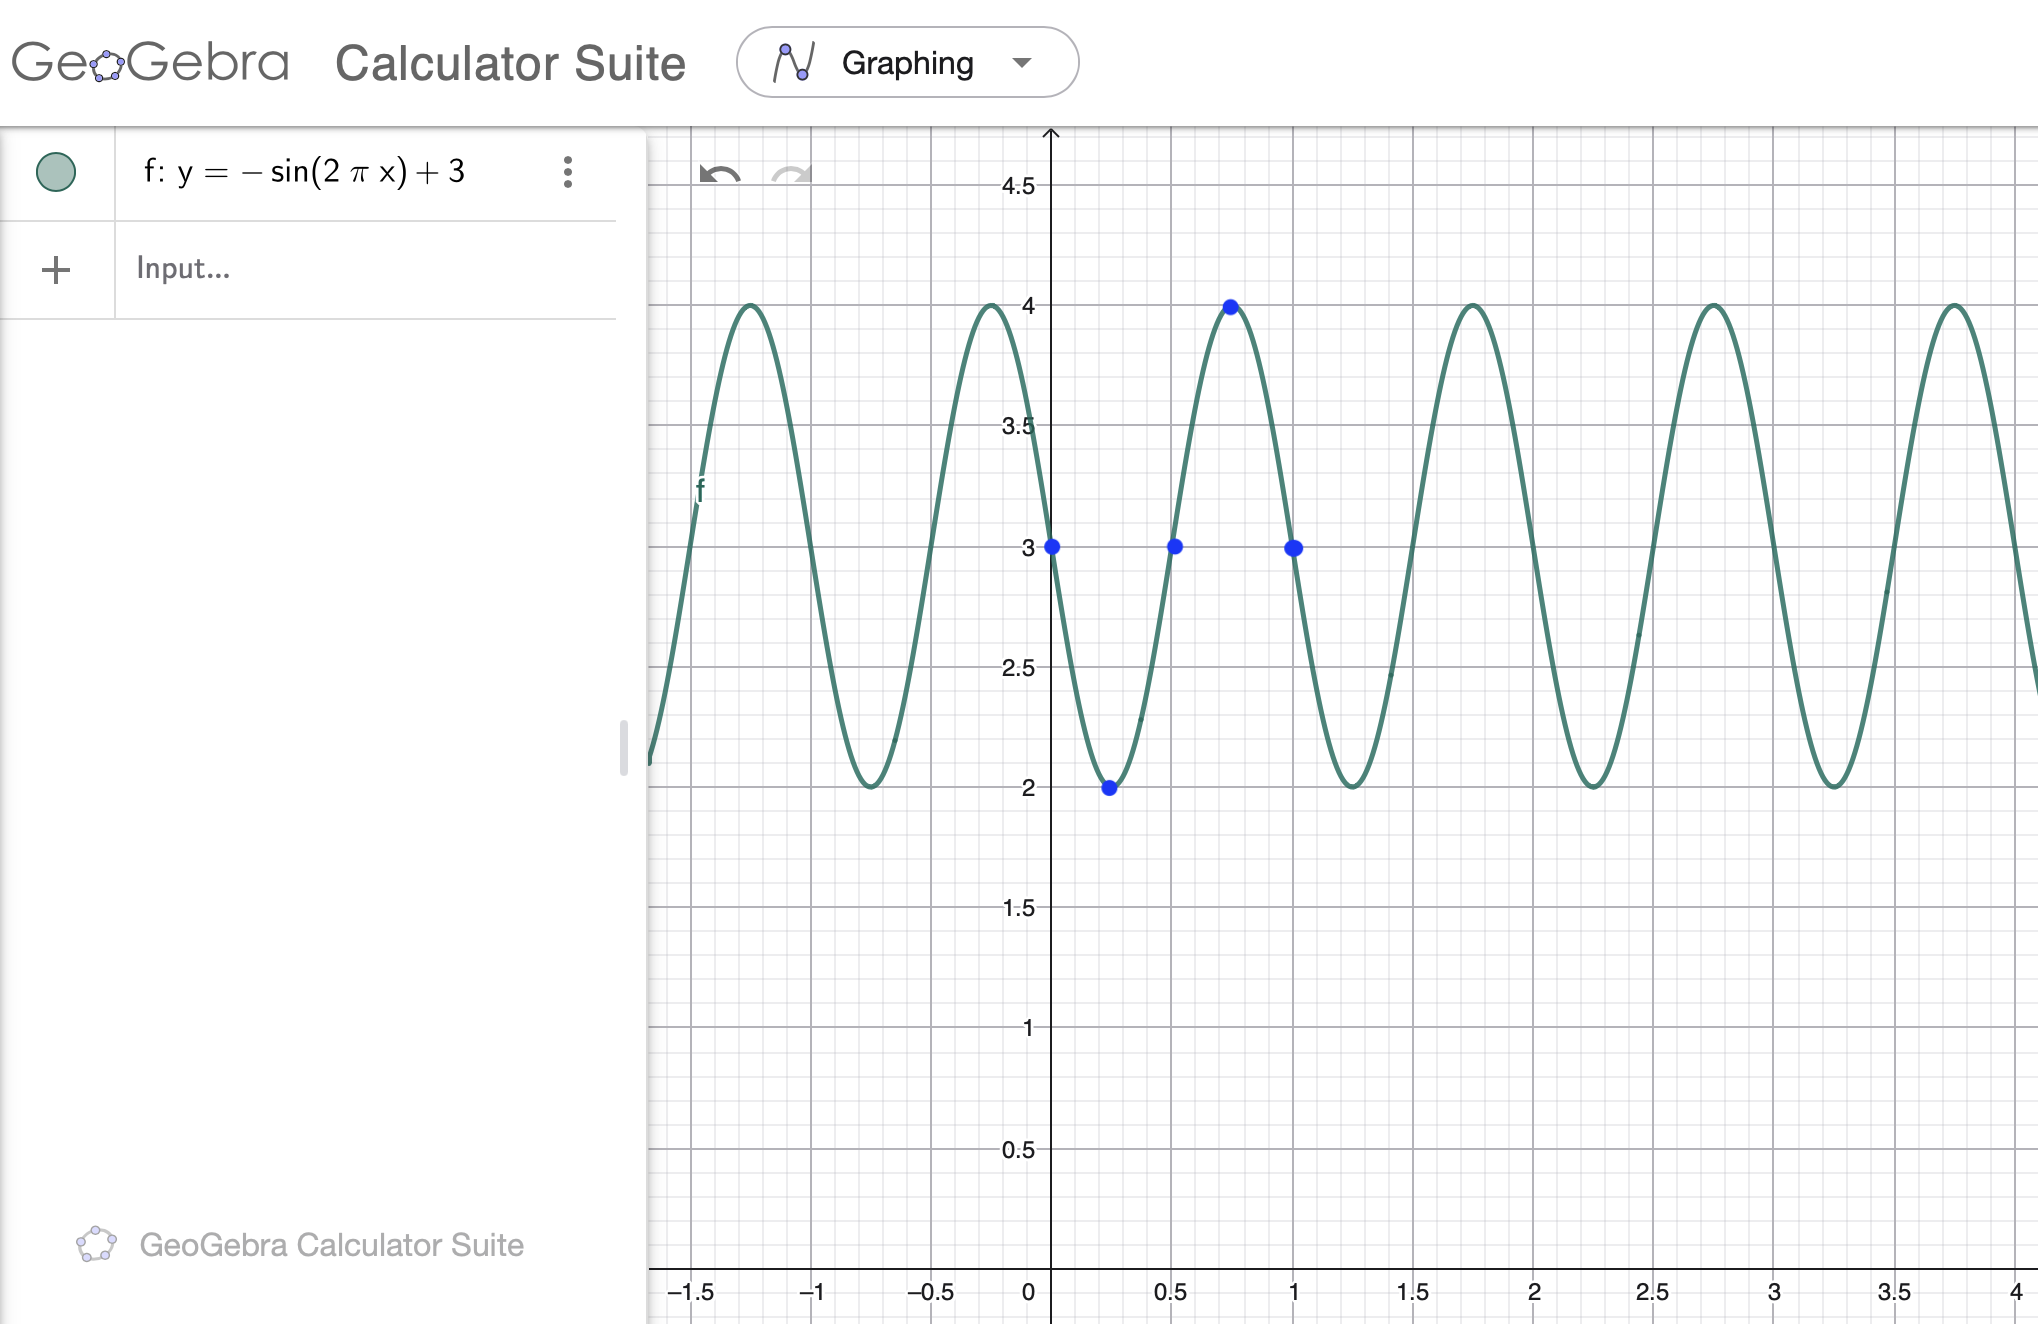Click the label f on the curve

click(700, 490)
